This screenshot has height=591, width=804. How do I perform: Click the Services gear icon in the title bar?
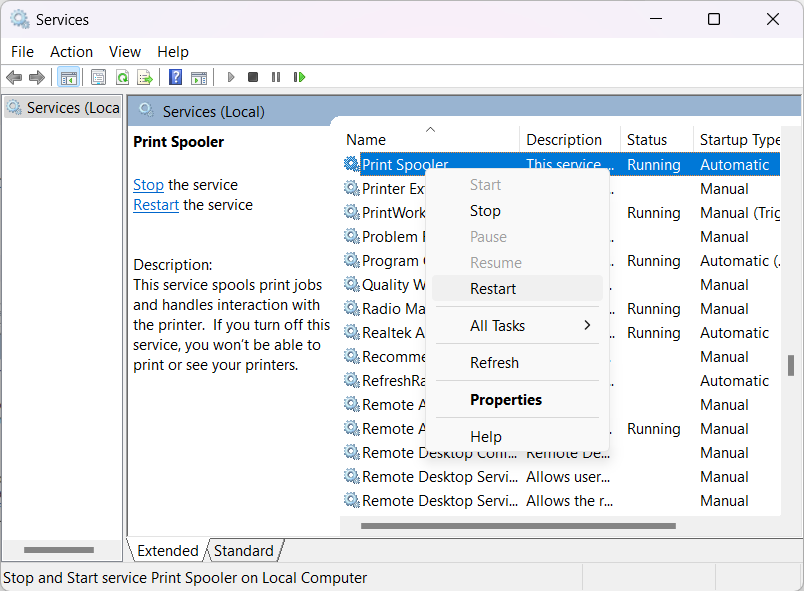point(19,19)
